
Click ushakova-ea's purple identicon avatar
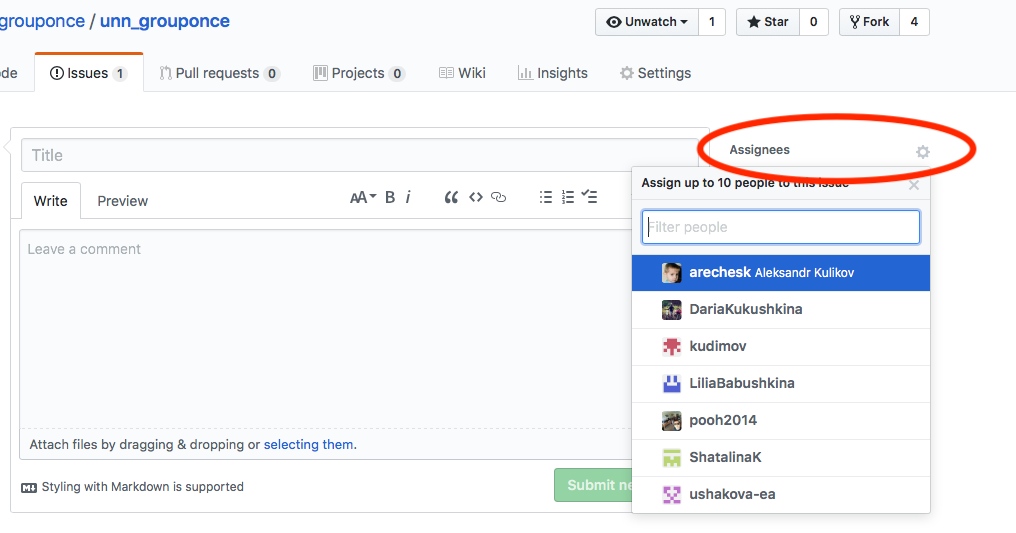point(671,495)
